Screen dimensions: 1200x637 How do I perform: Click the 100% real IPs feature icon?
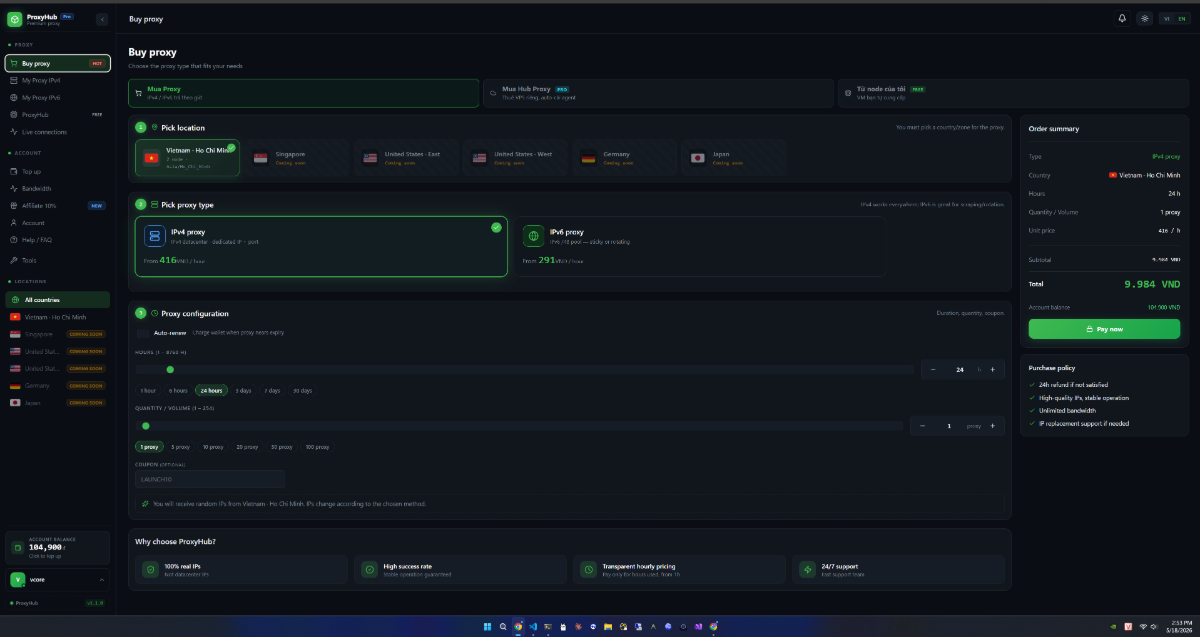point(150,570)
